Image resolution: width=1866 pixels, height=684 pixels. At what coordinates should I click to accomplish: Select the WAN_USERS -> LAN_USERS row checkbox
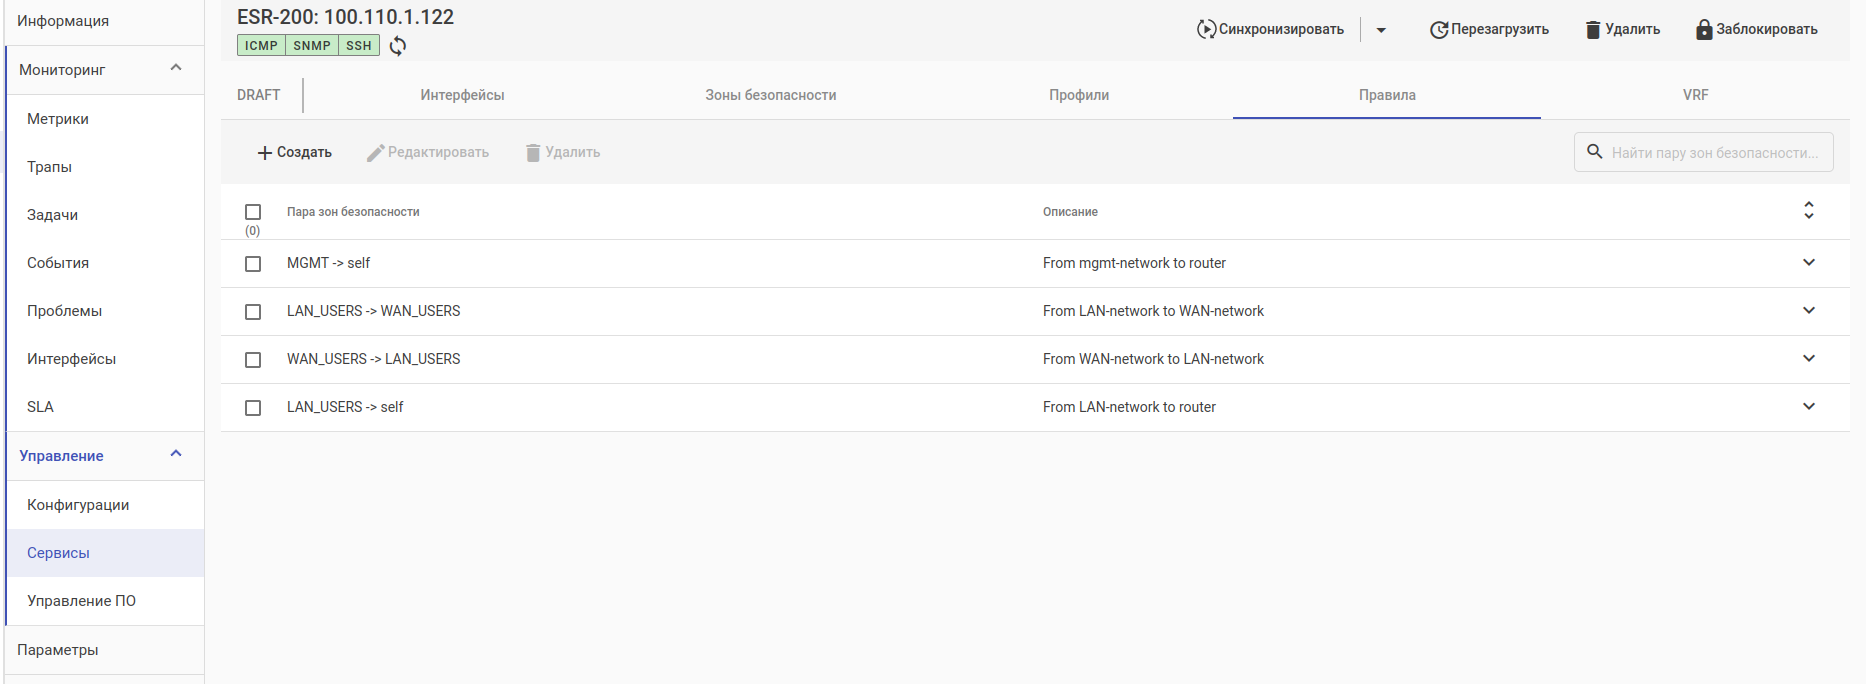(x=253, y=360)
